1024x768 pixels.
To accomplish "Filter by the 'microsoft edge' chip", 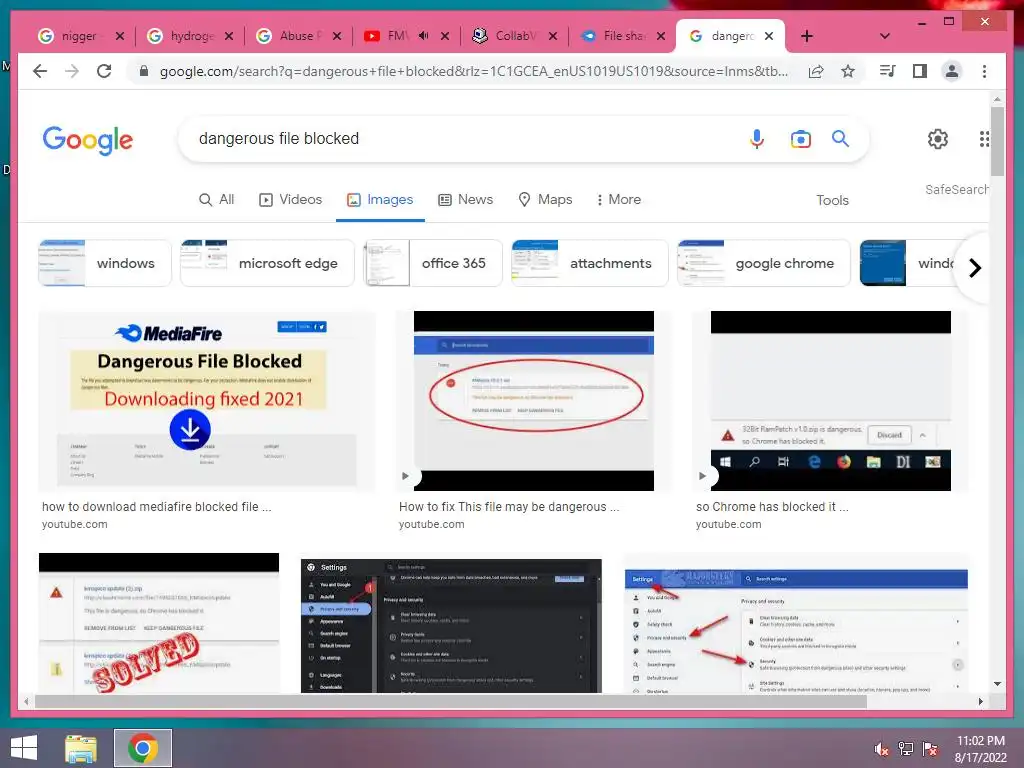I will 267,263.
